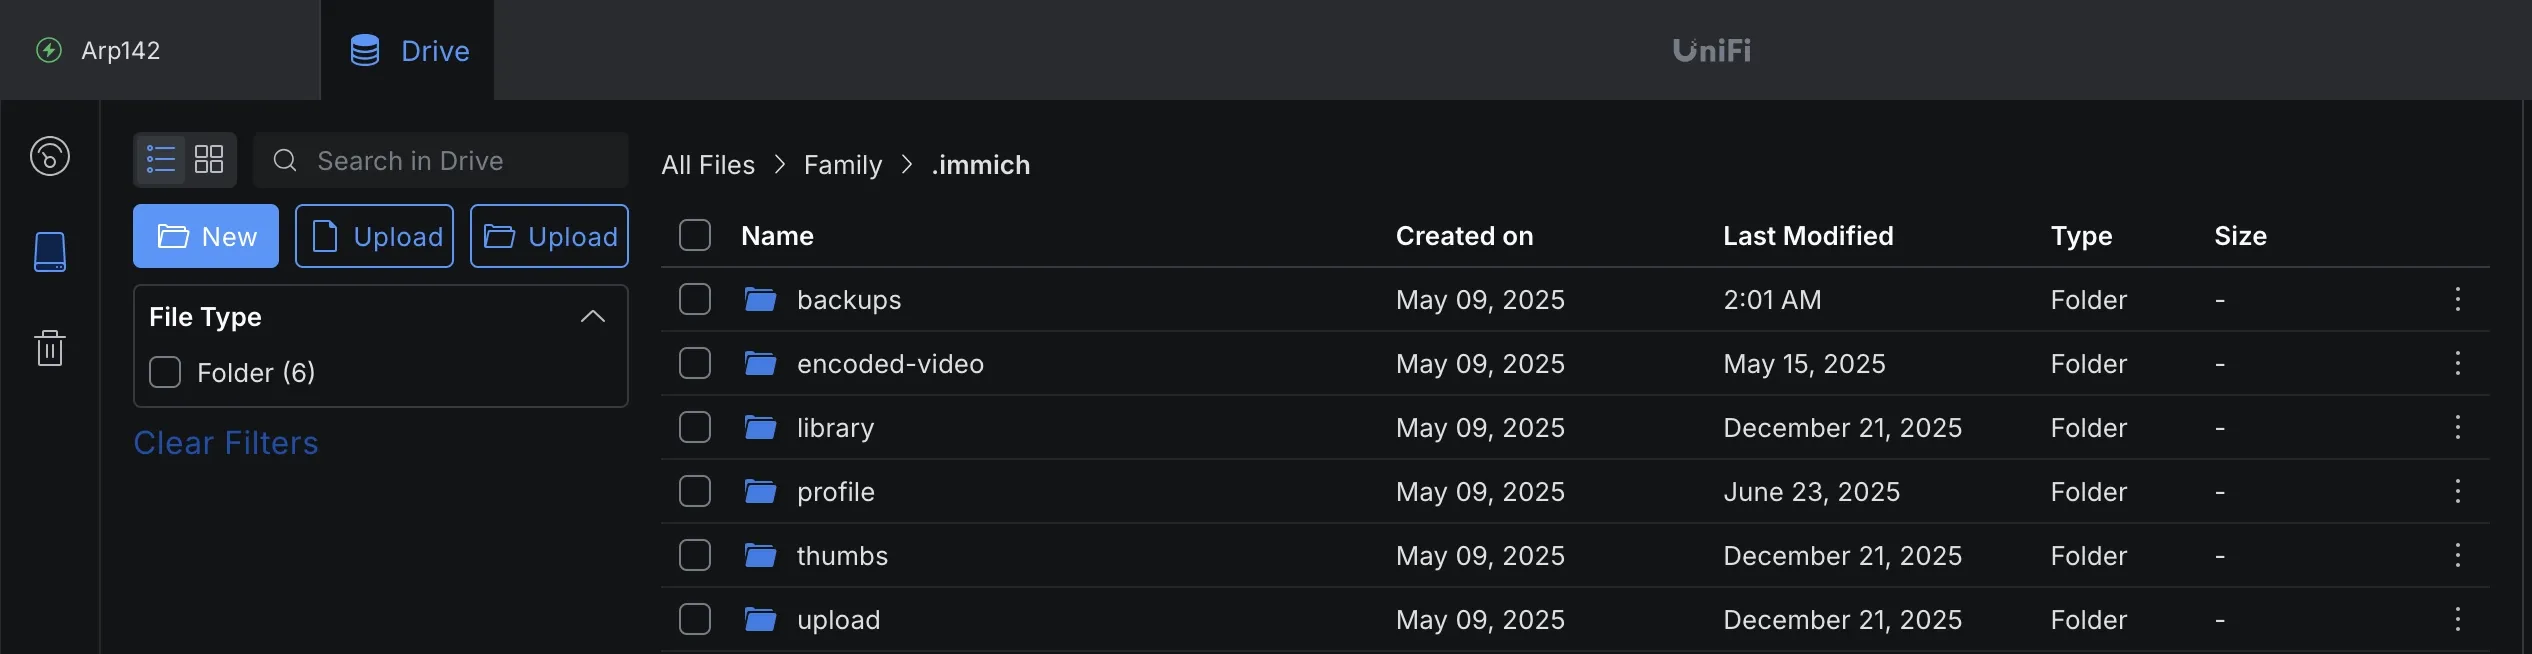Switch to grid view layout
The image size is (2532, 654).
coord(210,159)
